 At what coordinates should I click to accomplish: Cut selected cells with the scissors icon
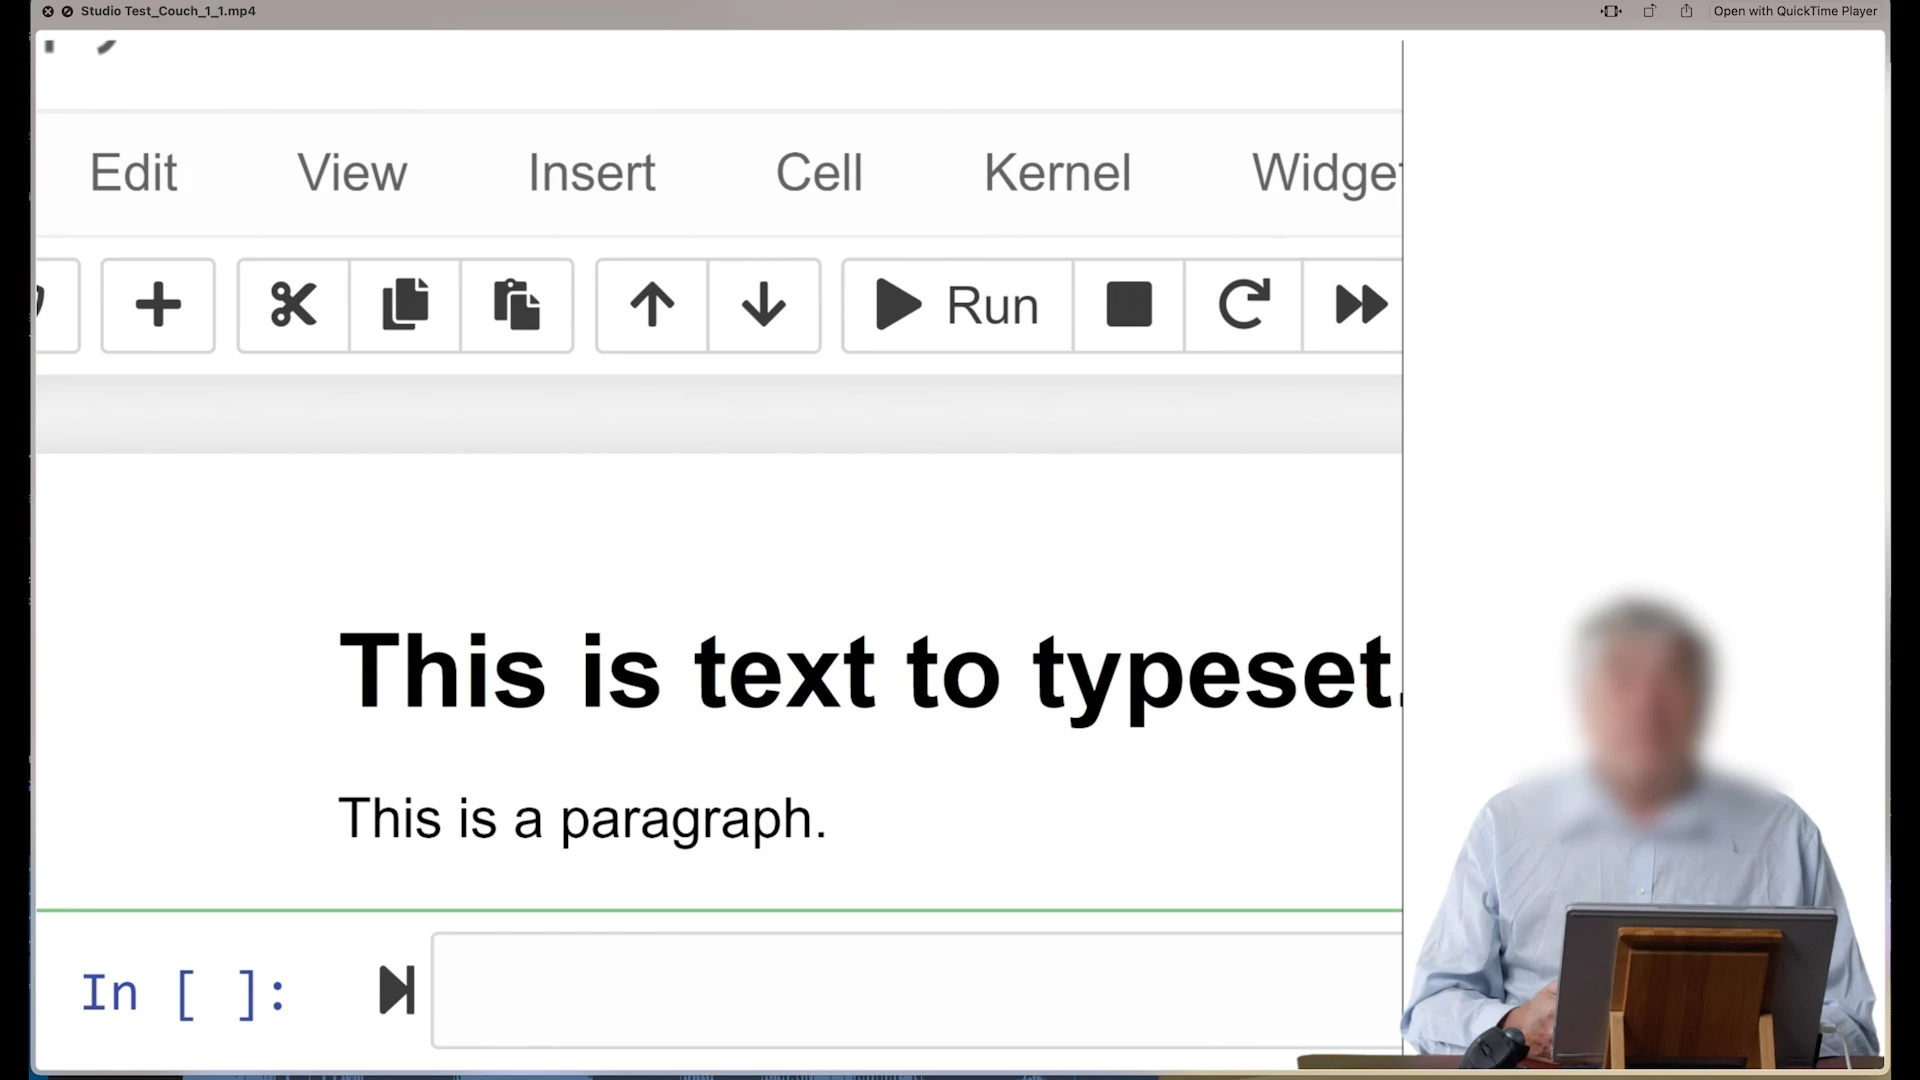point(293,305)
